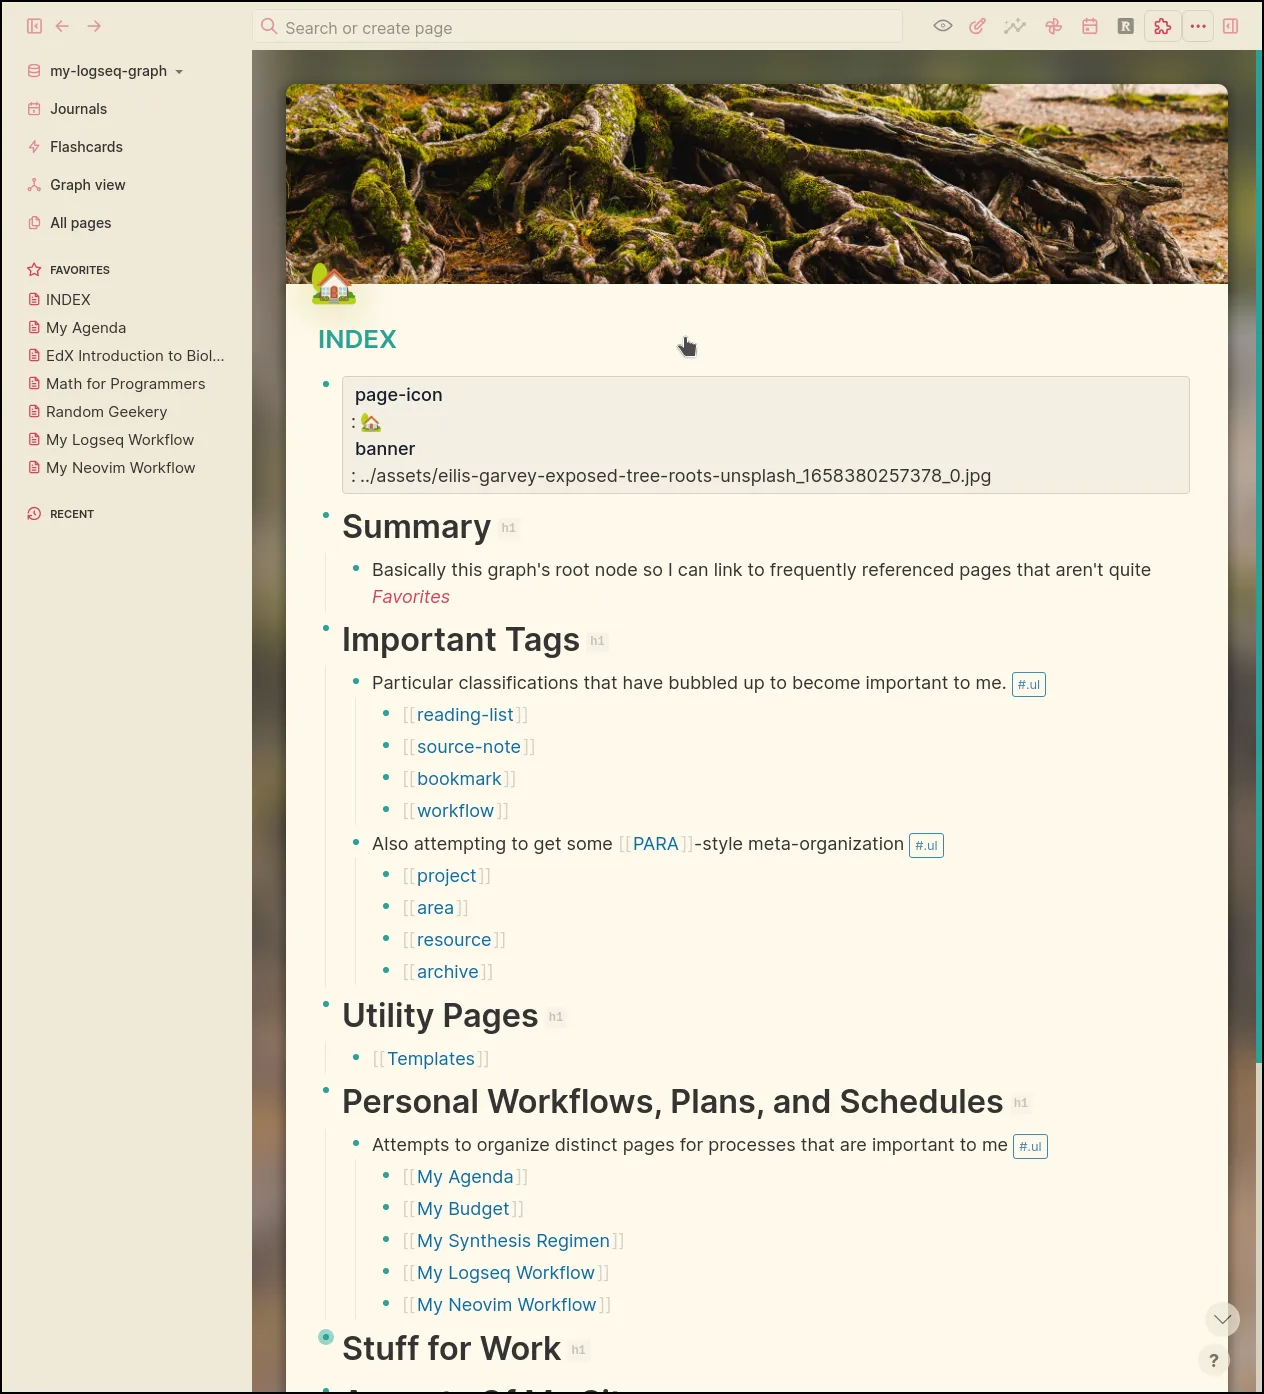Open the three-dot more options menu
Screen dimensions: 1264x1394
pos(1198,26)
